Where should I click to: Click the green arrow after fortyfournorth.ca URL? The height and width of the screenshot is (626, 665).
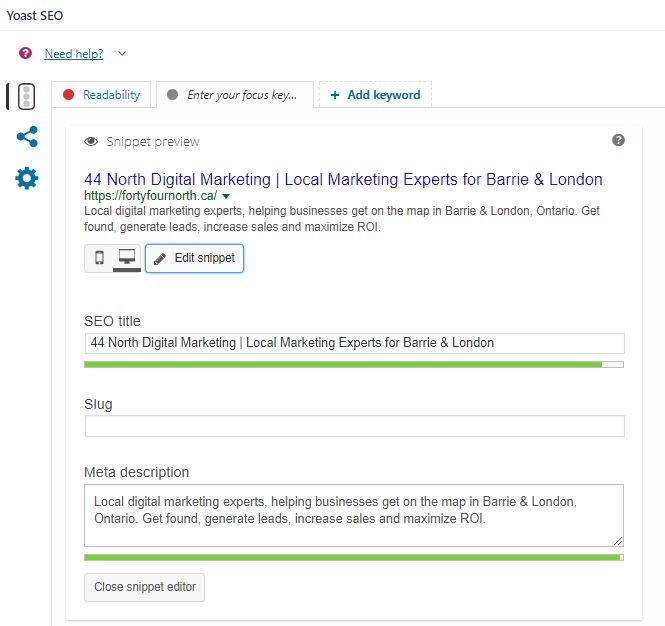pyautogui.click(x=226, y=196)
